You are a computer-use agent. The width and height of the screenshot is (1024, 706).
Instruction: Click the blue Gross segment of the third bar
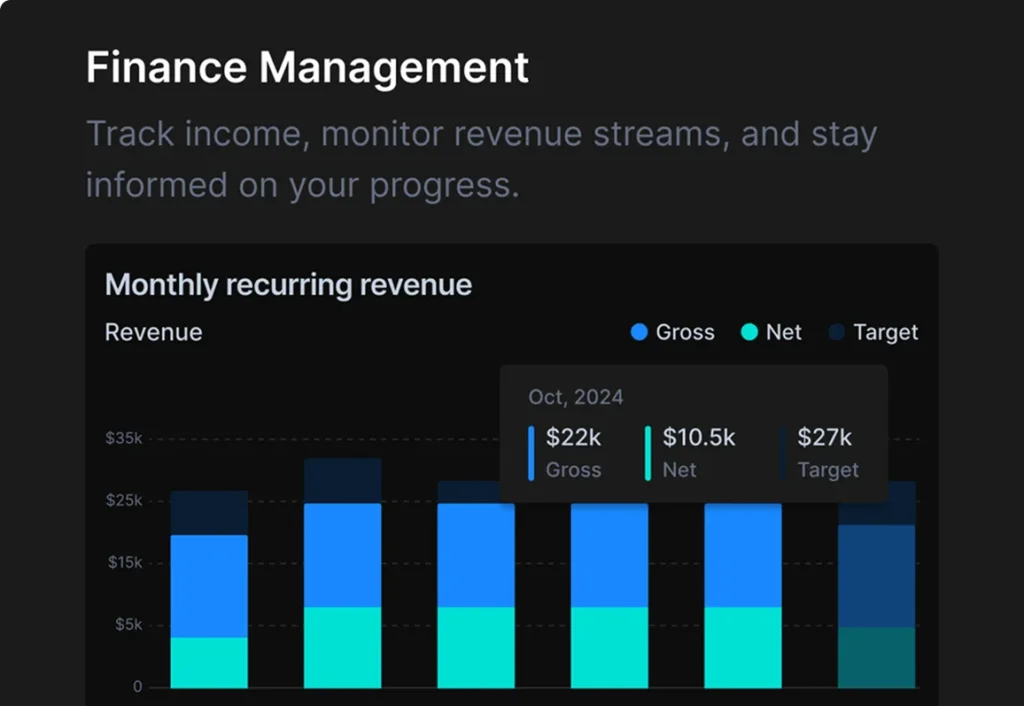pos(476,555)
